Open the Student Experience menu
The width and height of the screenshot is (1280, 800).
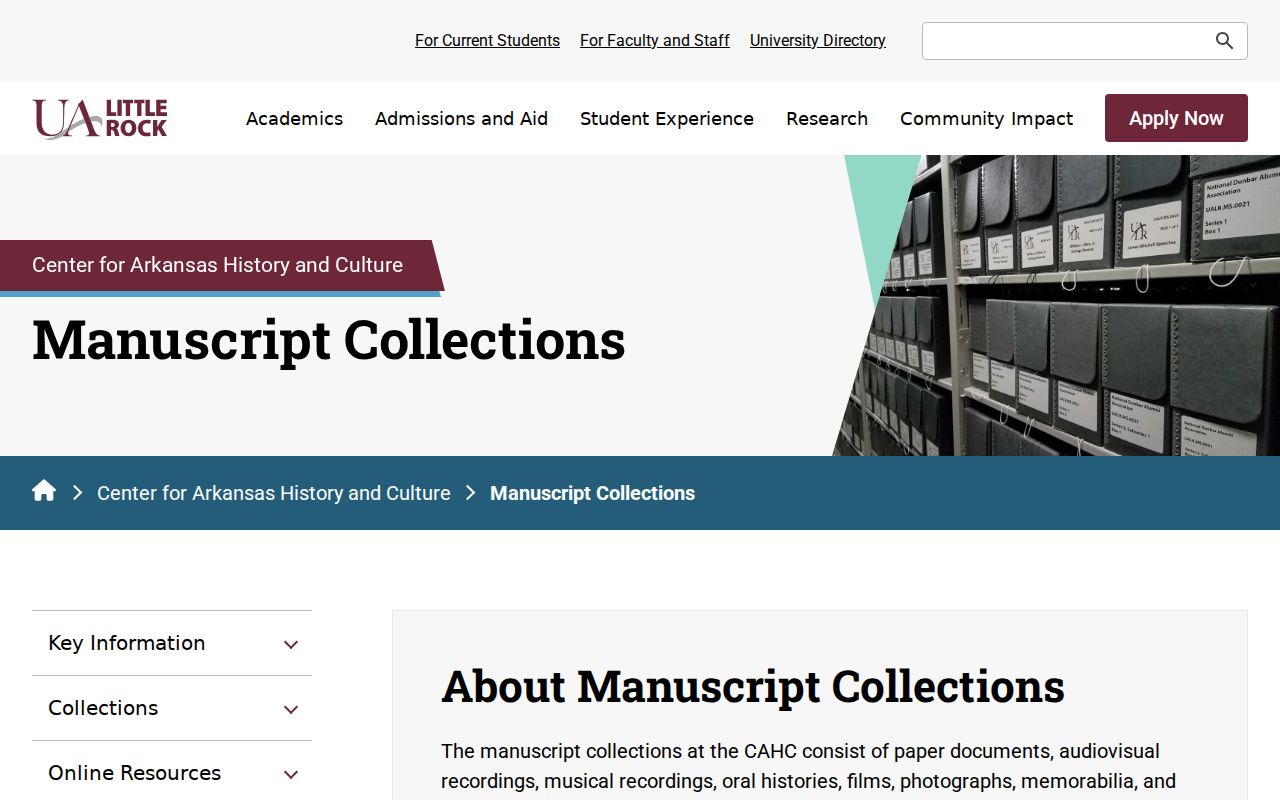(667, 118)
